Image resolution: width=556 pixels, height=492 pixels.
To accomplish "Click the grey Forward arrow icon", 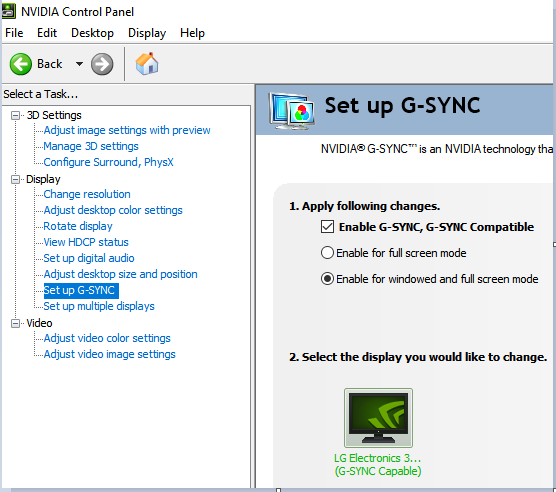I will coord(102,64).
